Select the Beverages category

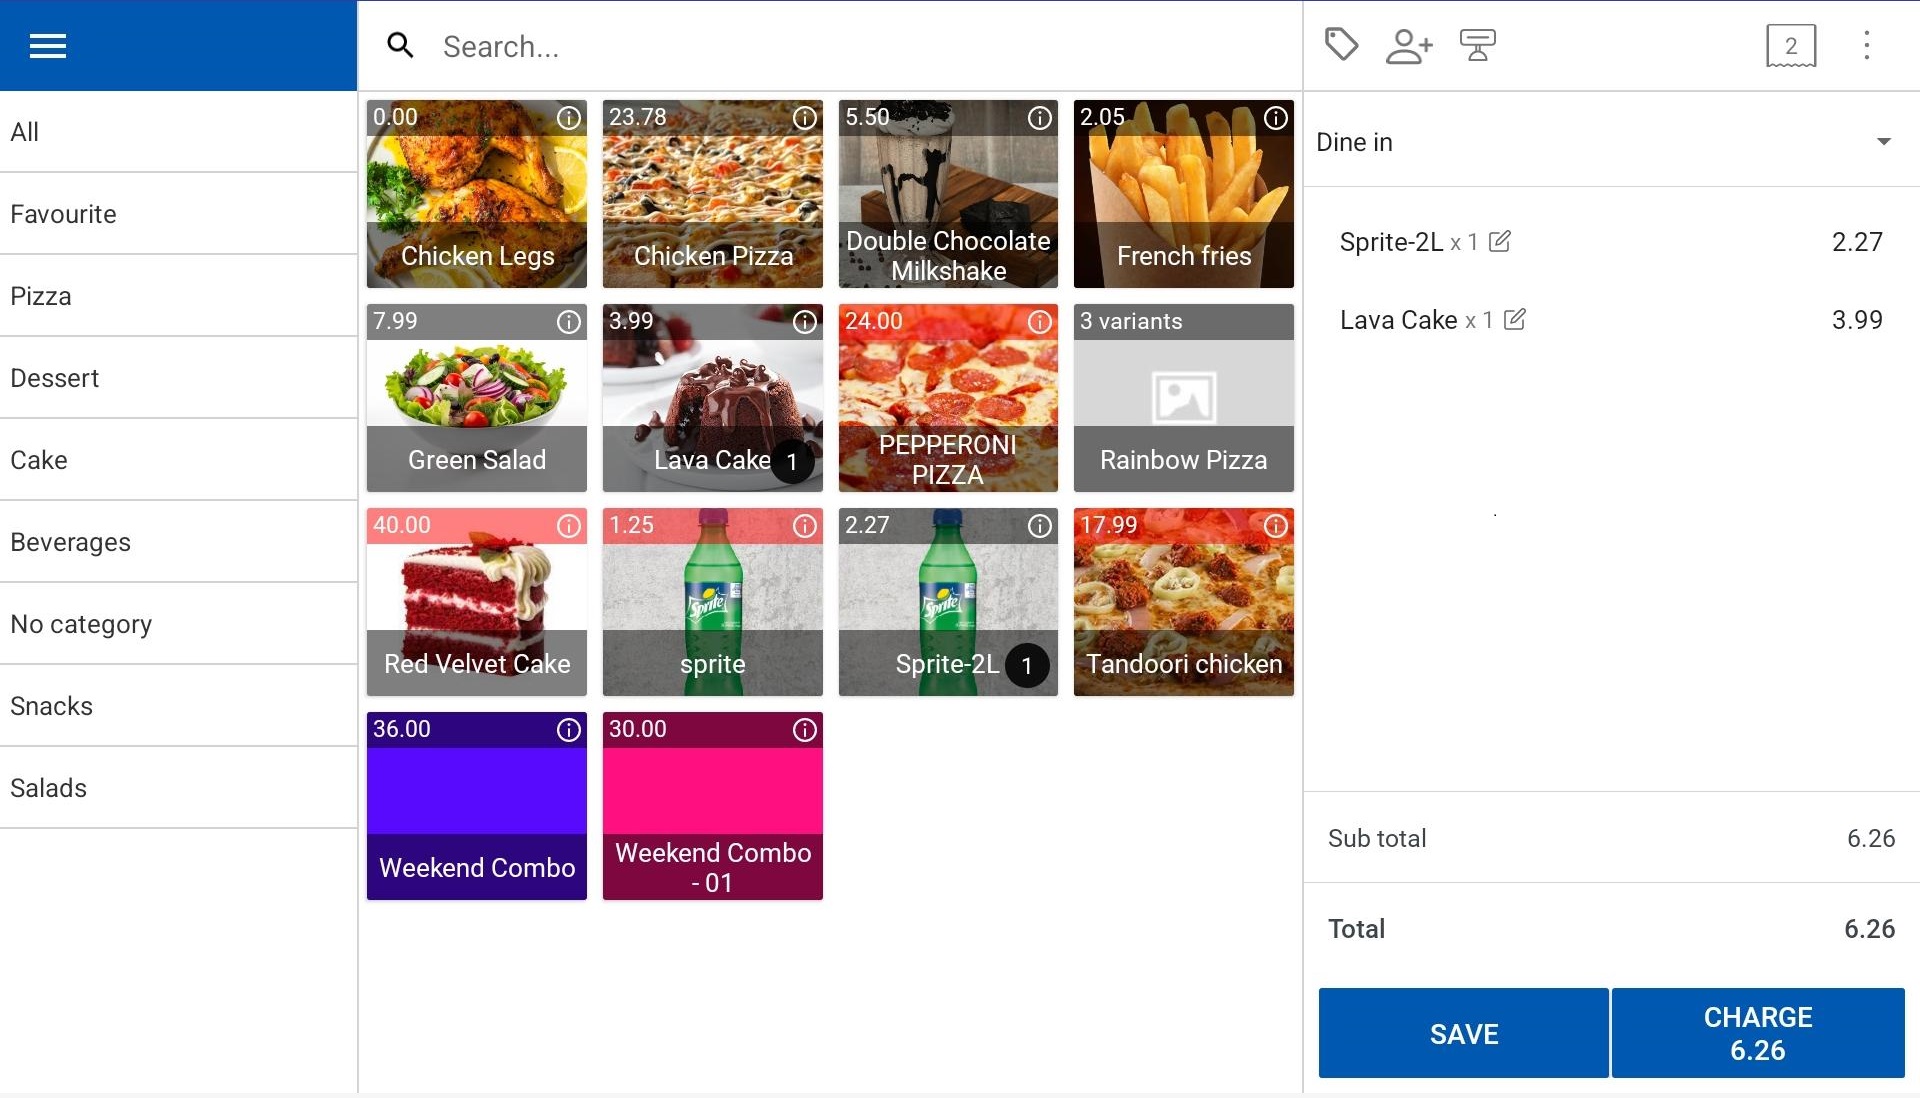70,542
